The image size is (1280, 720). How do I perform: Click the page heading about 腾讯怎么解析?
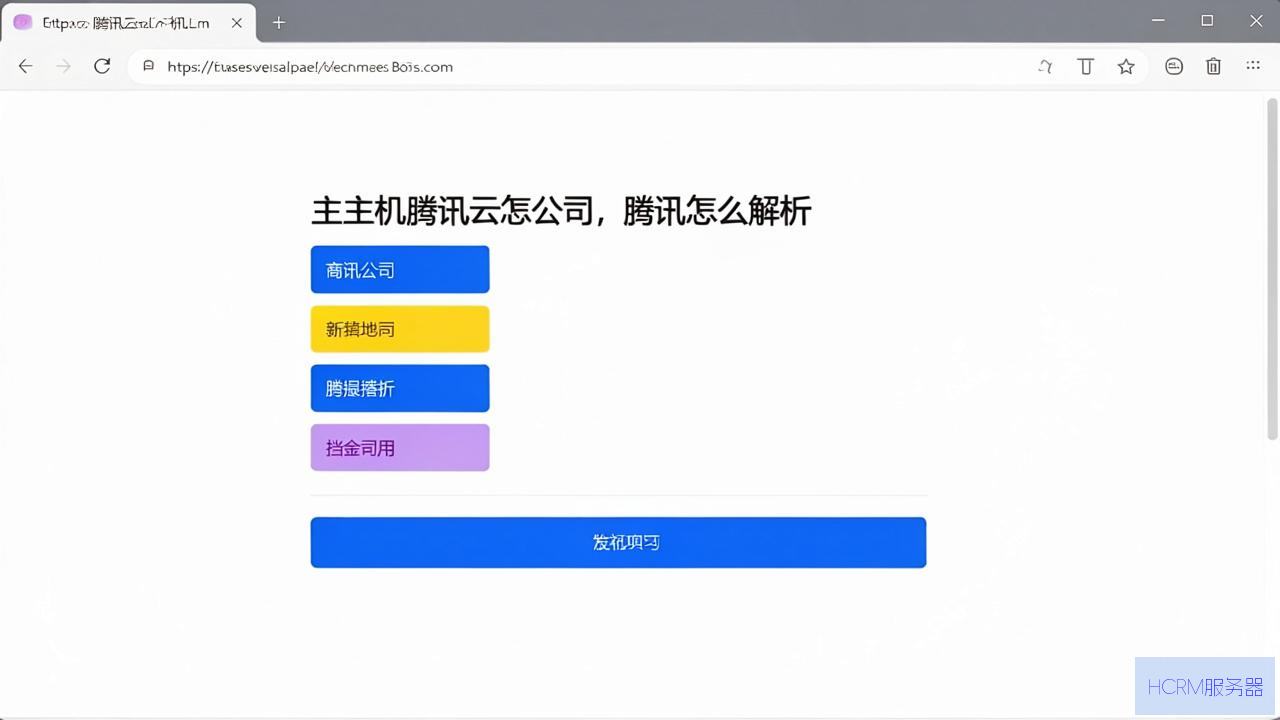click(x=561, y=212)
